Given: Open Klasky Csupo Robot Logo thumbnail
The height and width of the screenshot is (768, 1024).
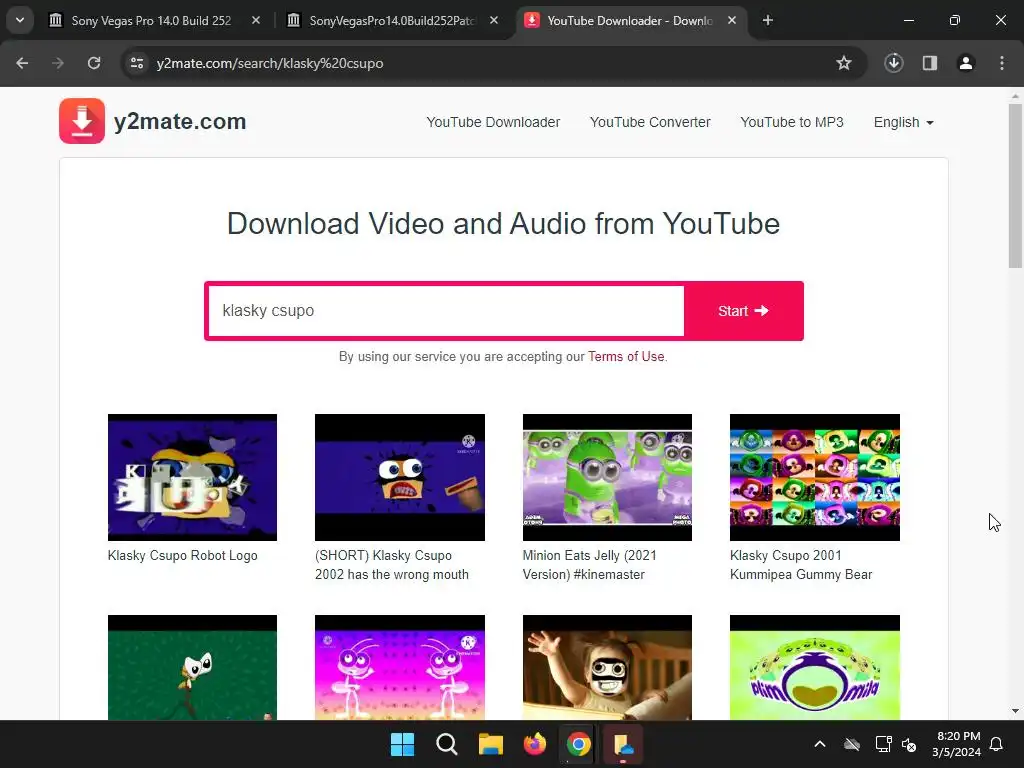Looking at the screenshot, I should [192, 477].
